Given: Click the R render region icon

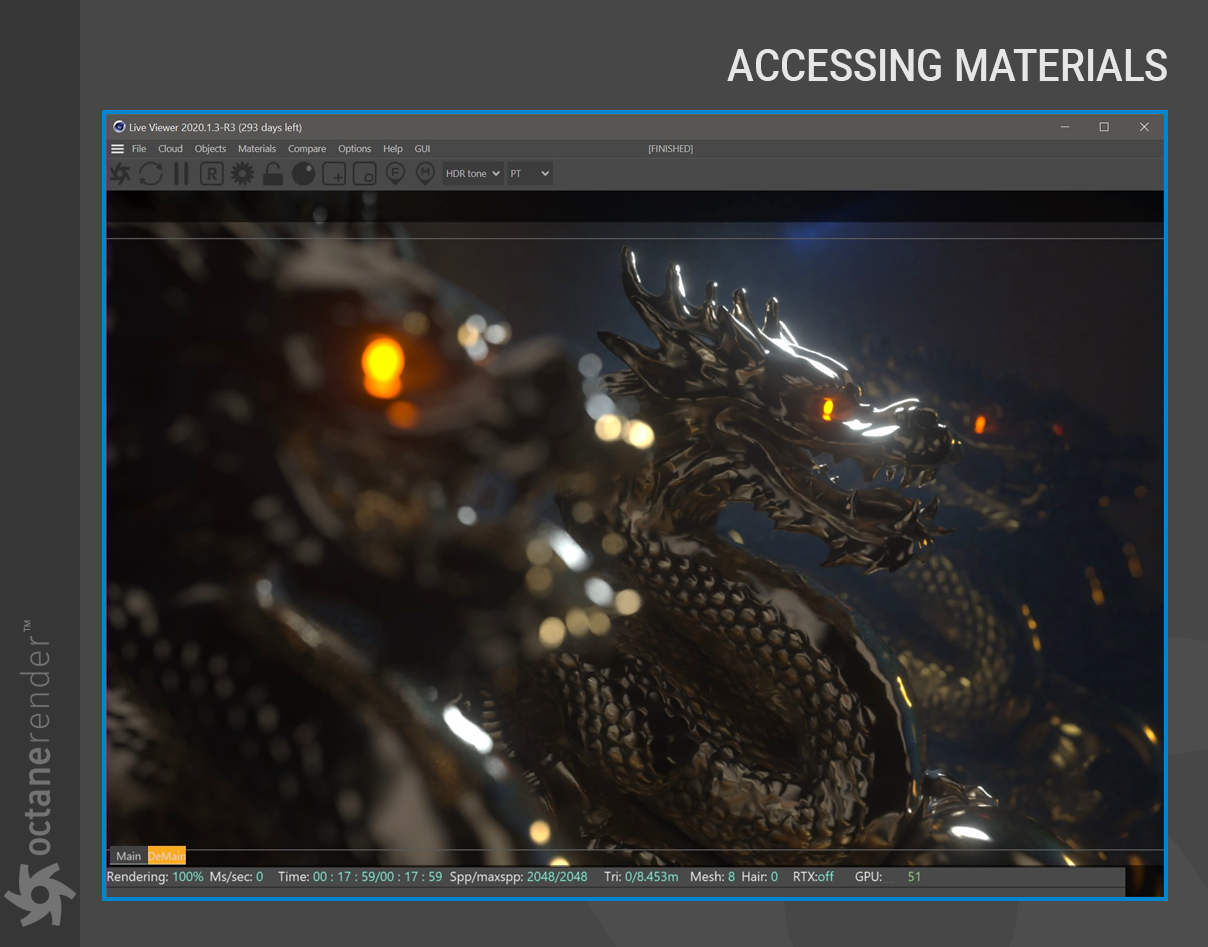Looking at the screenshot, I should coord(212,174).
